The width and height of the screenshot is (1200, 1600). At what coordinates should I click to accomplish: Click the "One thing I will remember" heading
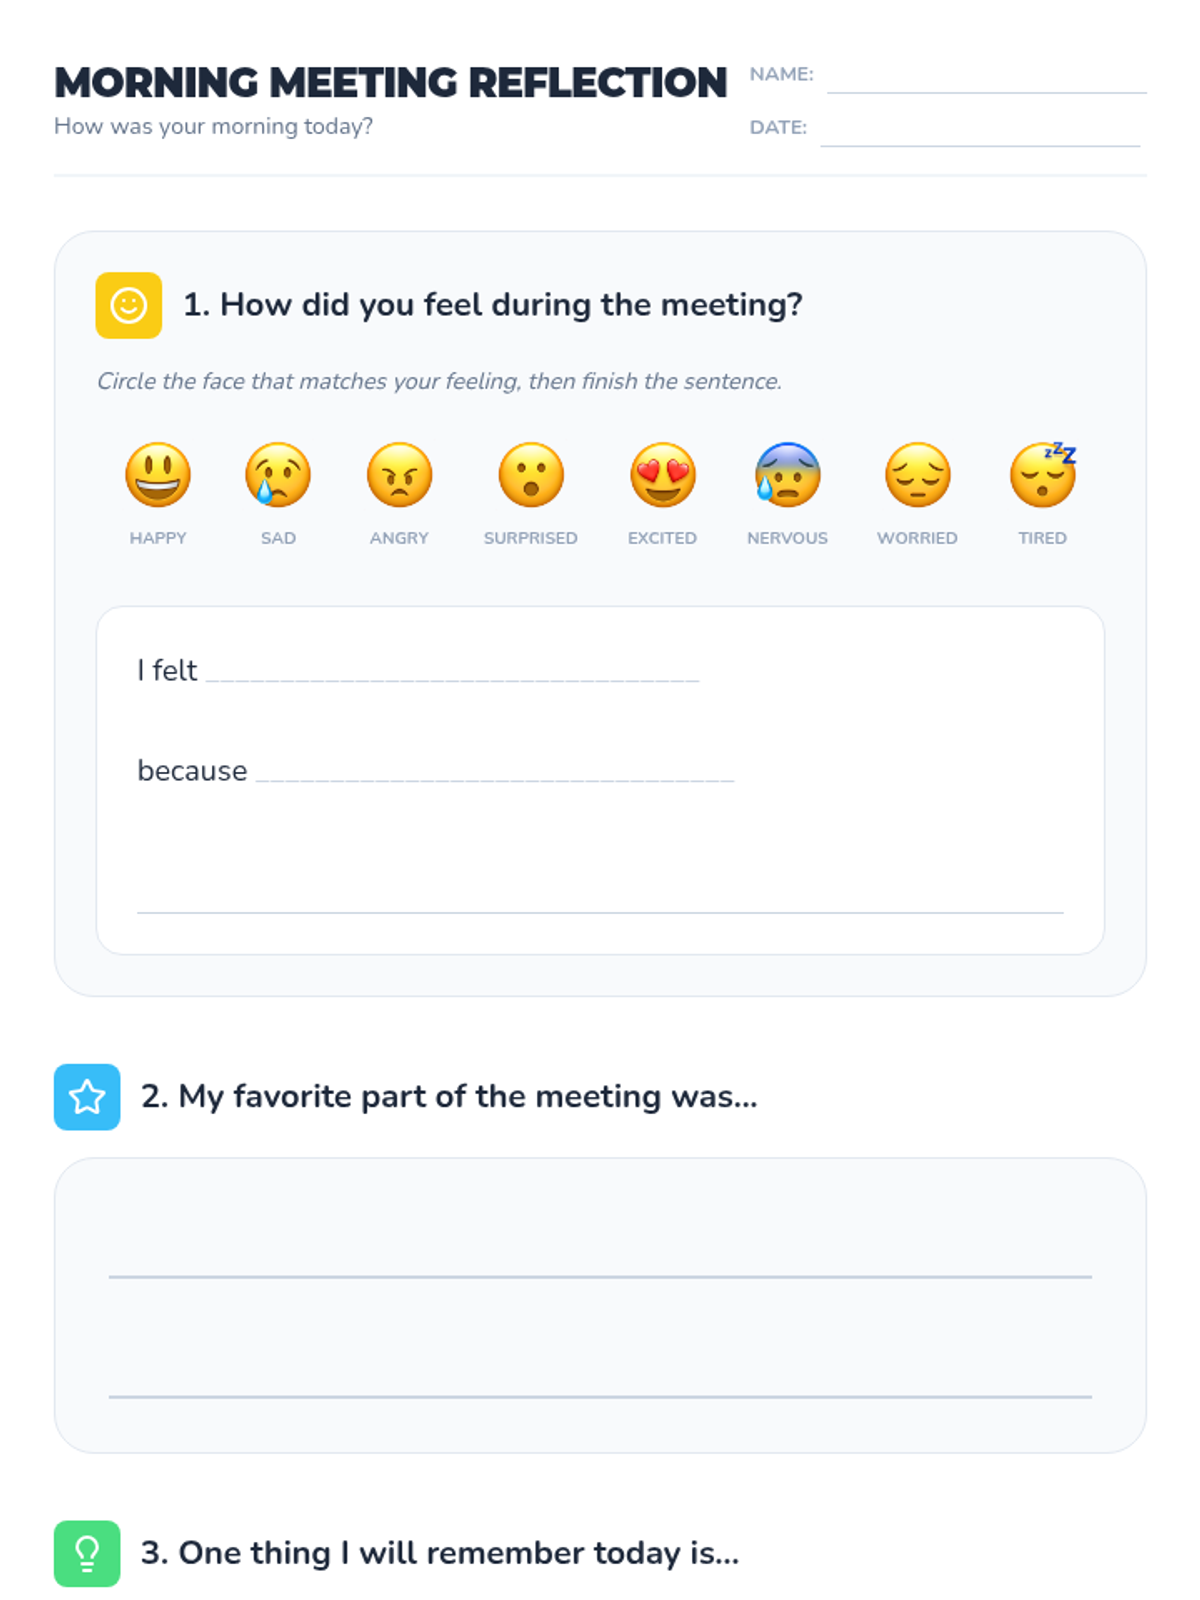point(440,1553)
